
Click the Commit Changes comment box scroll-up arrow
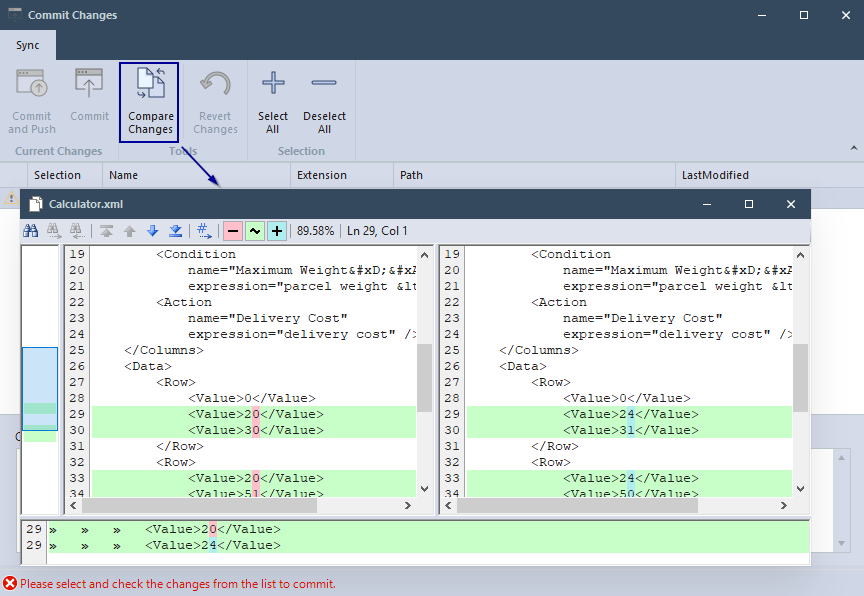point(841,458)
